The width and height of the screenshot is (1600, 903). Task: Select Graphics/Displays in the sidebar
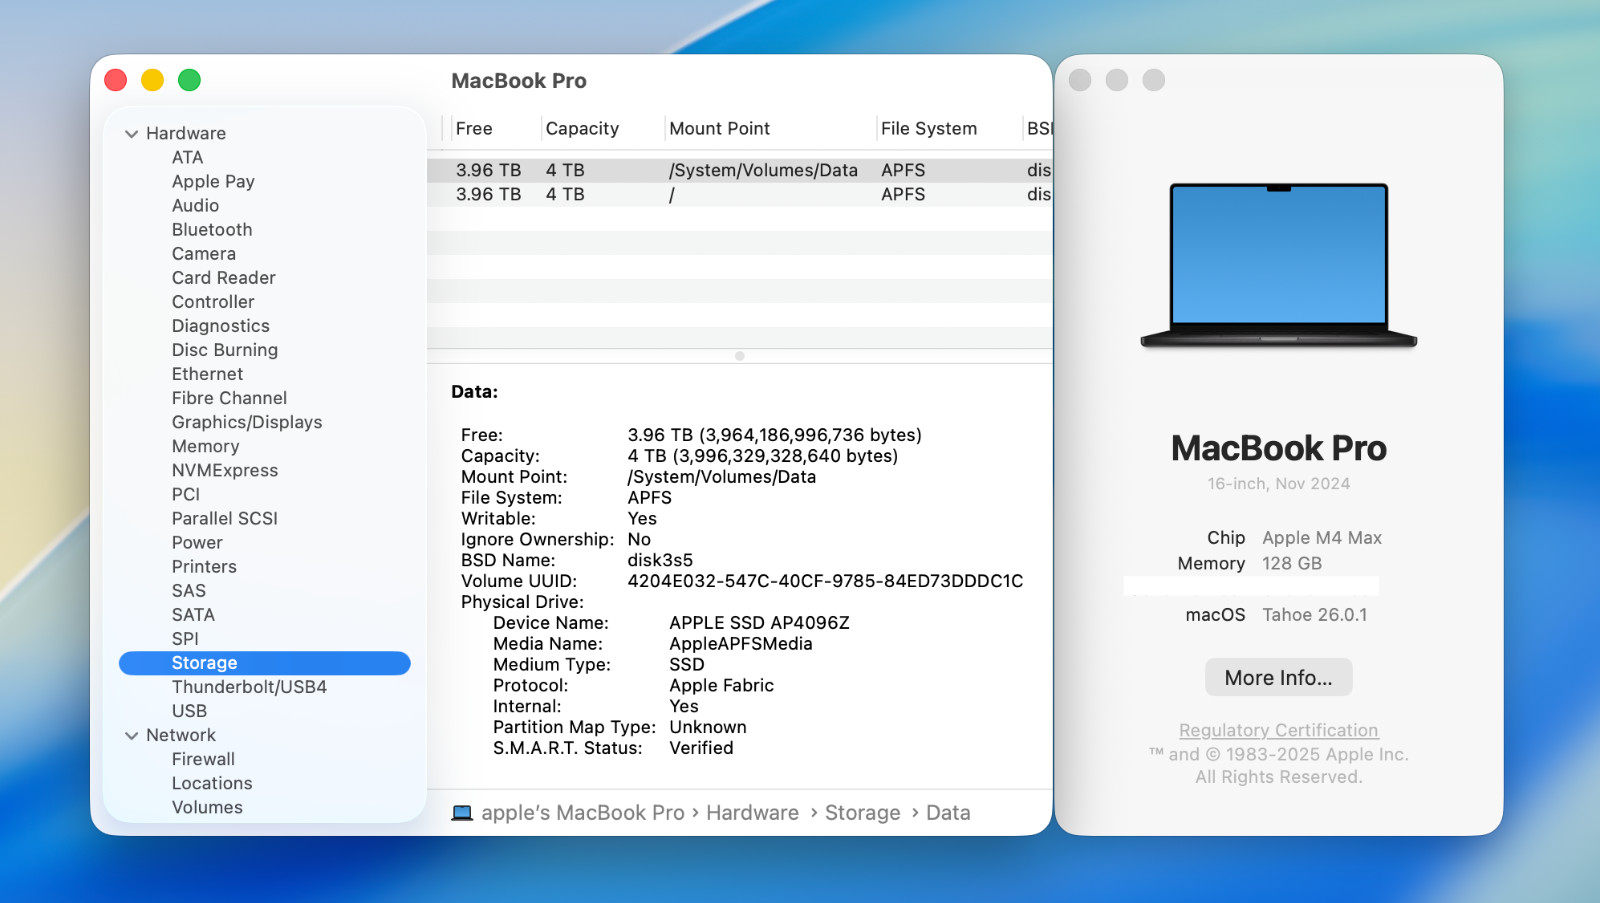point(246,422)
